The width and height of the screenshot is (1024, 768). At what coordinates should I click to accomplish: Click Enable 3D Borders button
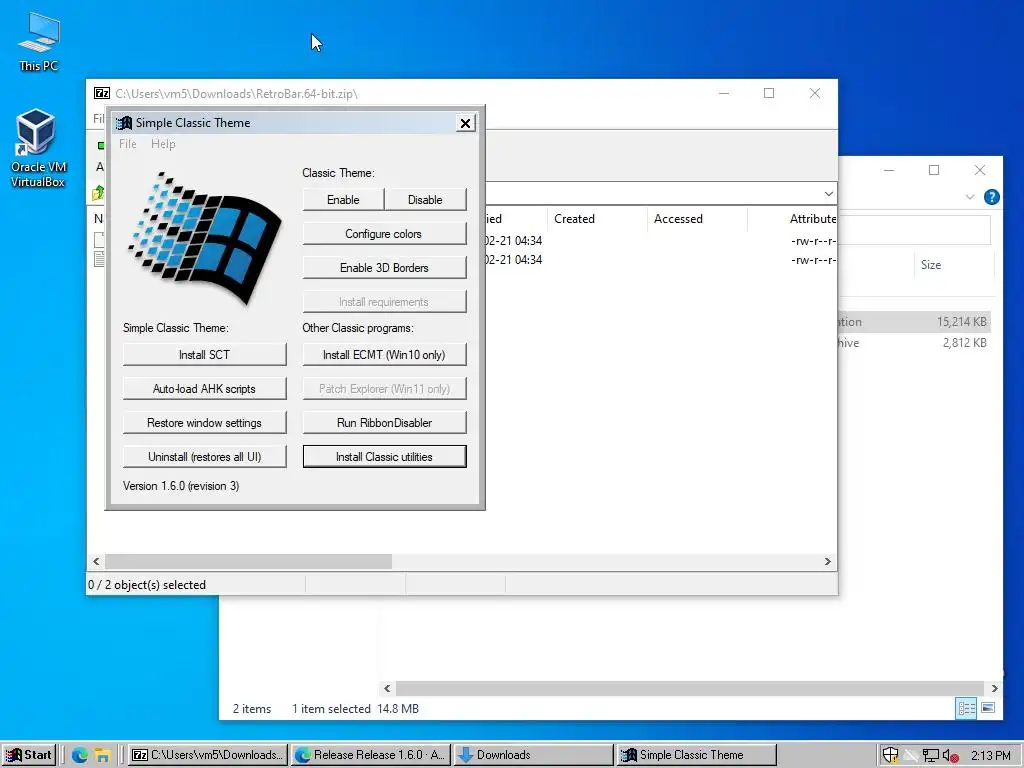(384, 268)
